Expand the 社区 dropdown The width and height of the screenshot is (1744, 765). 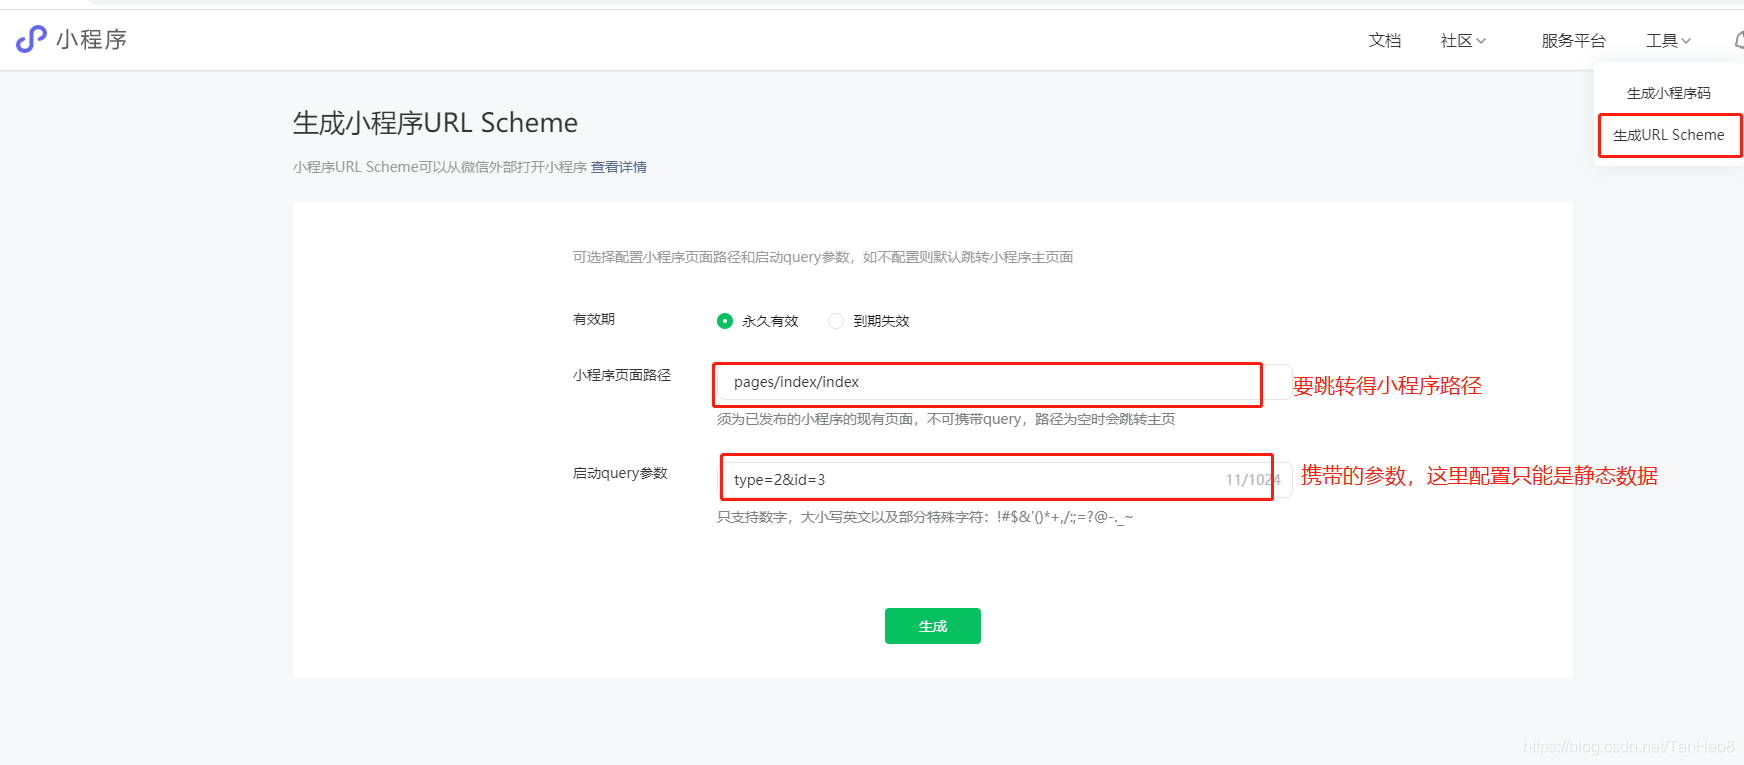[x=1463, y=40]
